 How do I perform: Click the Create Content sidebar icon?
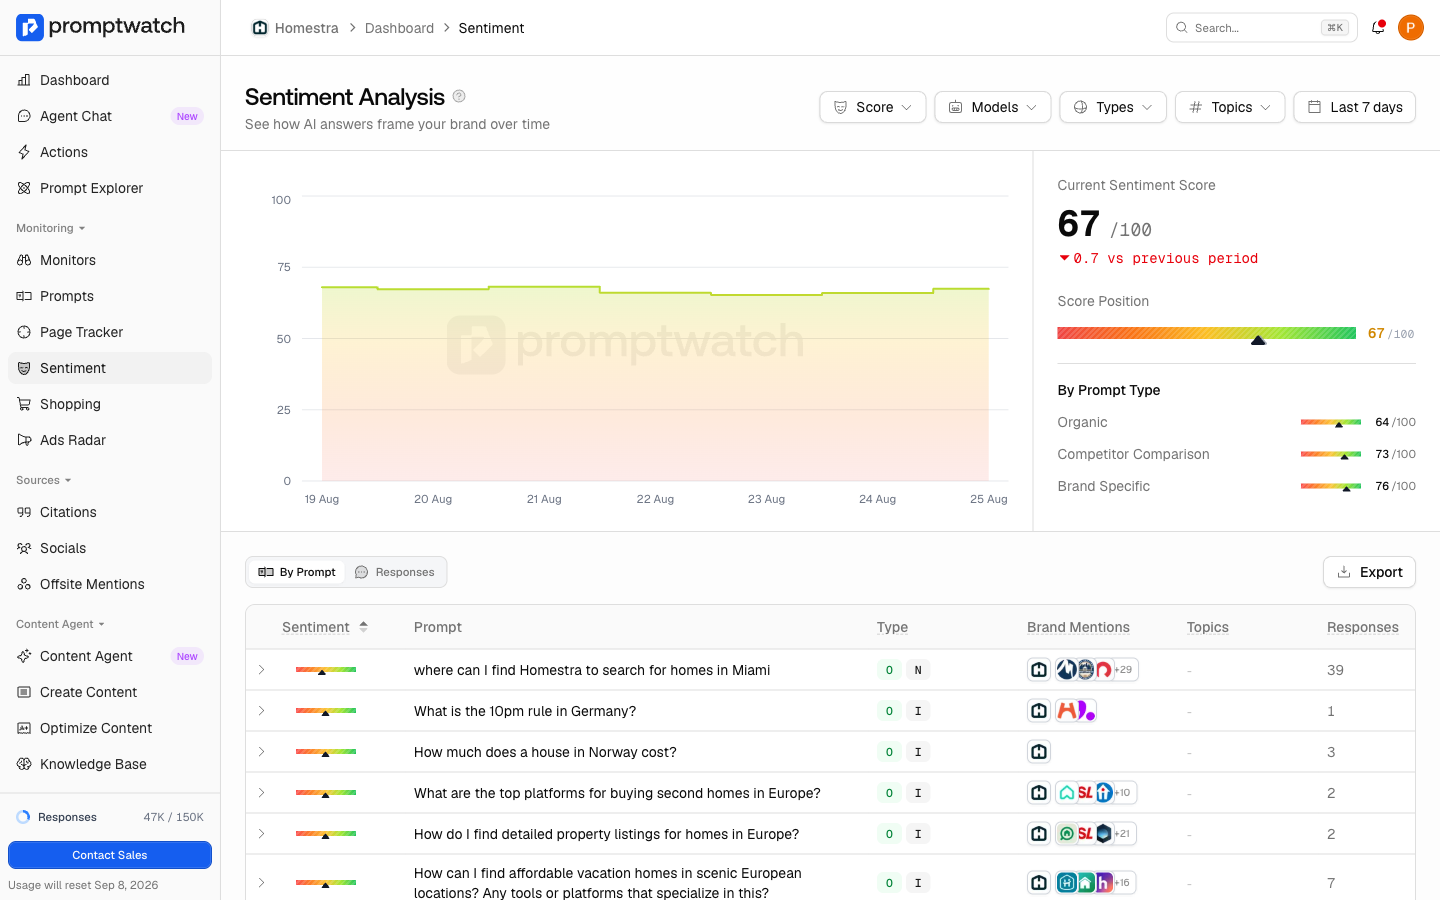click(x=24, y=692)
